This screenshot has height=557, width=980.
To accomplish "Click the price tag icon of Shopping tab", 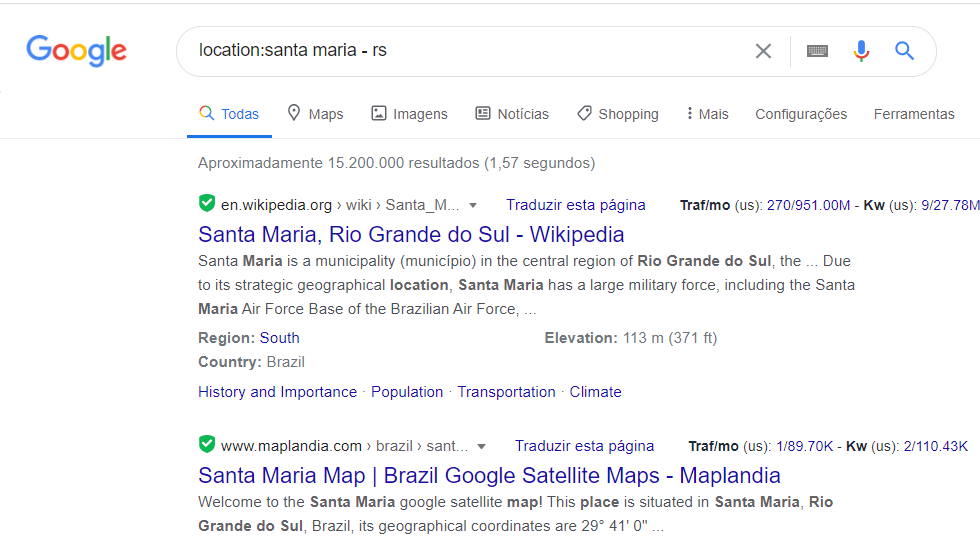I will coord(584,113).
